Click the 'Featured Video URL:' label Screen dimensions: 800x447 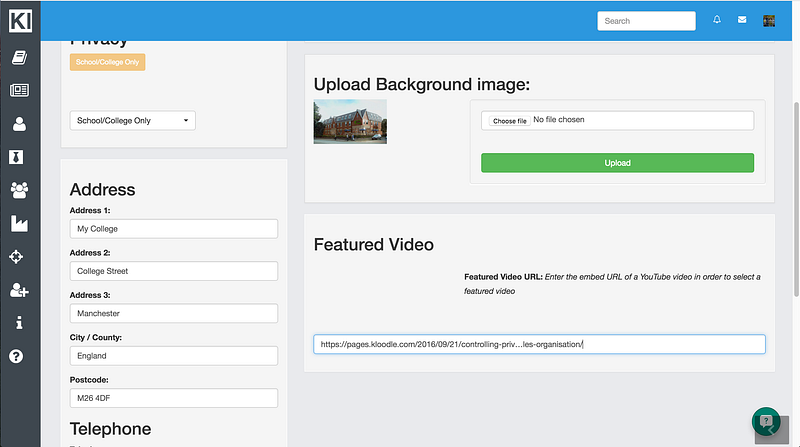pyautogui.click(x=503, y=277)
